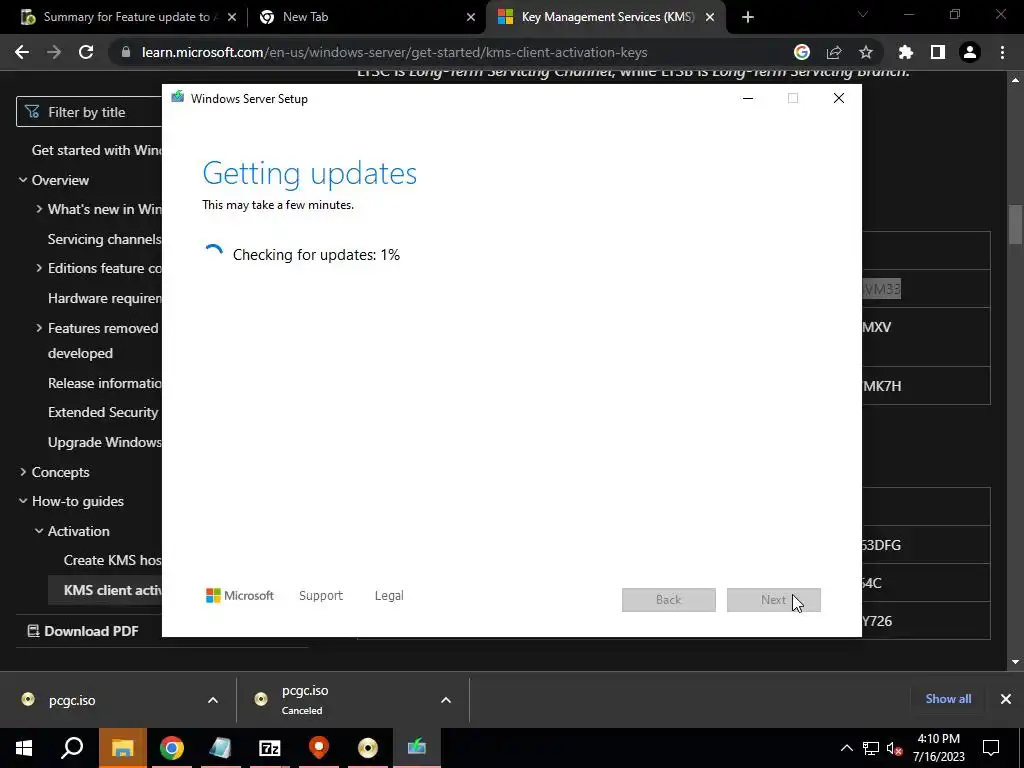Open Legal link in Windows Server Setup

tap(389, 596)
